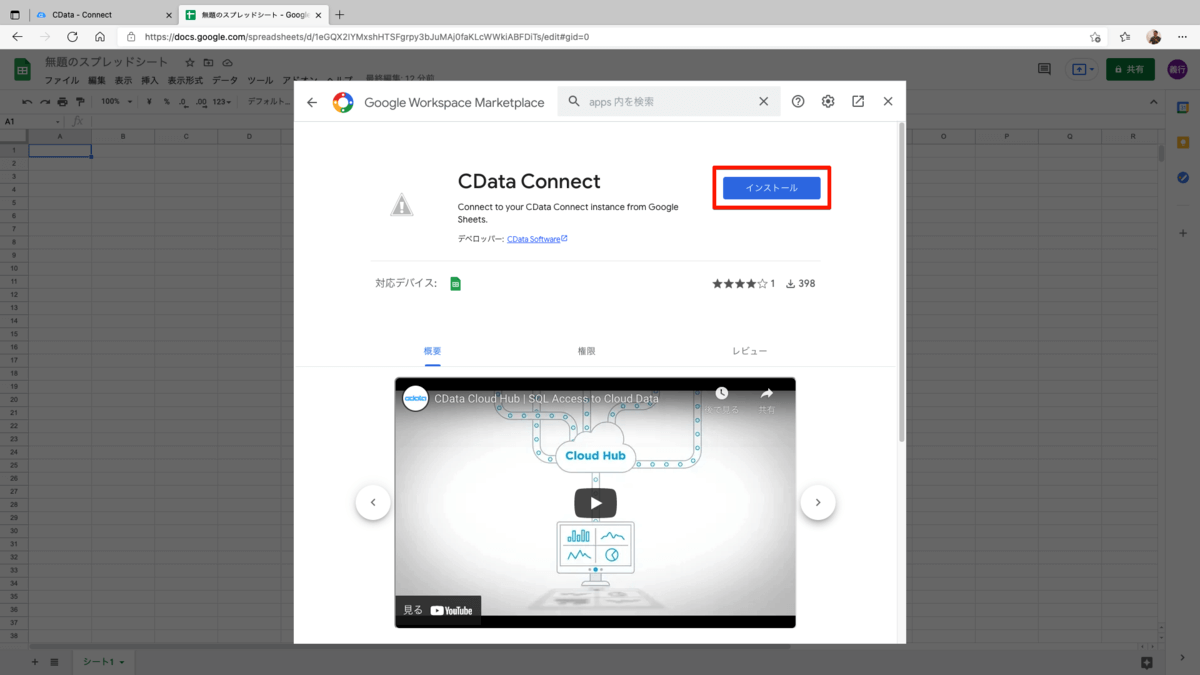Click the Google Workspace Marketplace logo
The height and width of the screenshot is (675, 1200).
(343, 102)
